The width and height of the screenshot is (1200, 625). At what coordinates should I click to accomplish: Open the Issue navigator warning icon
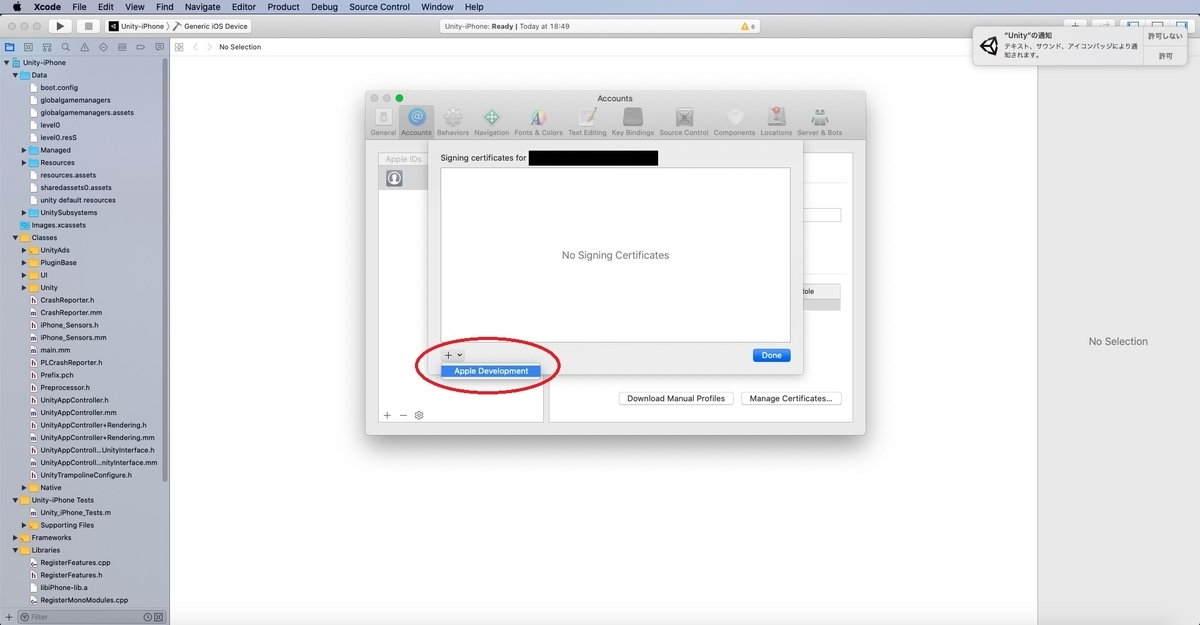click(x=84, y=47)
